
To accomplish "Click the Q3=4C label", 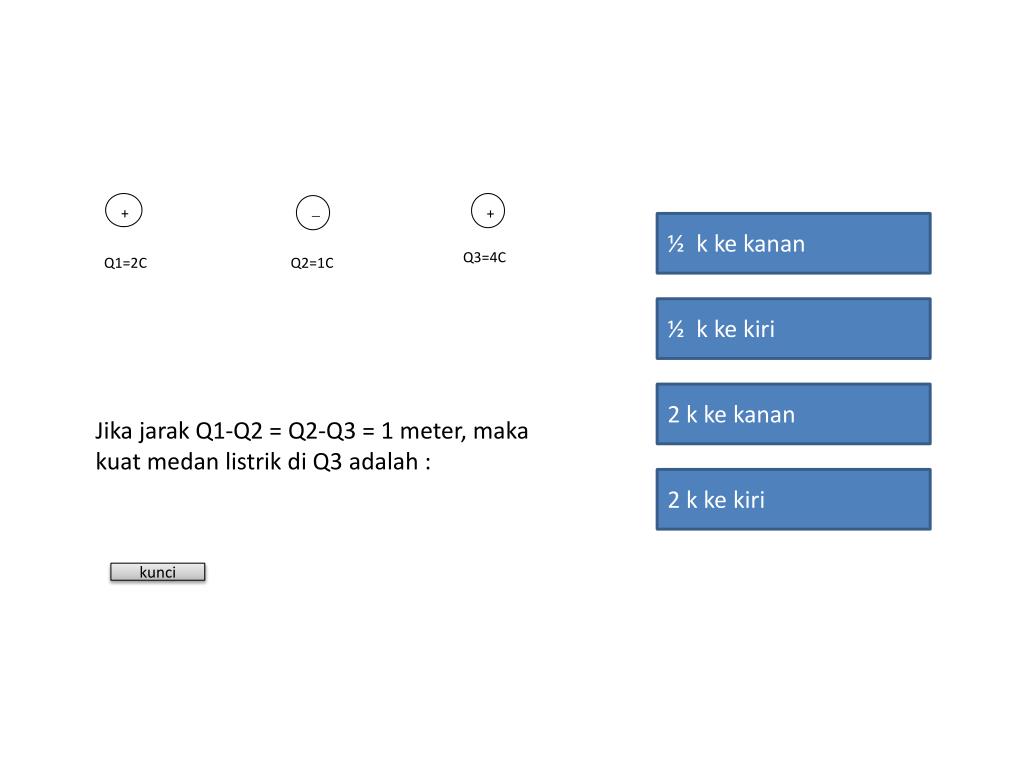I will point(485,257).
